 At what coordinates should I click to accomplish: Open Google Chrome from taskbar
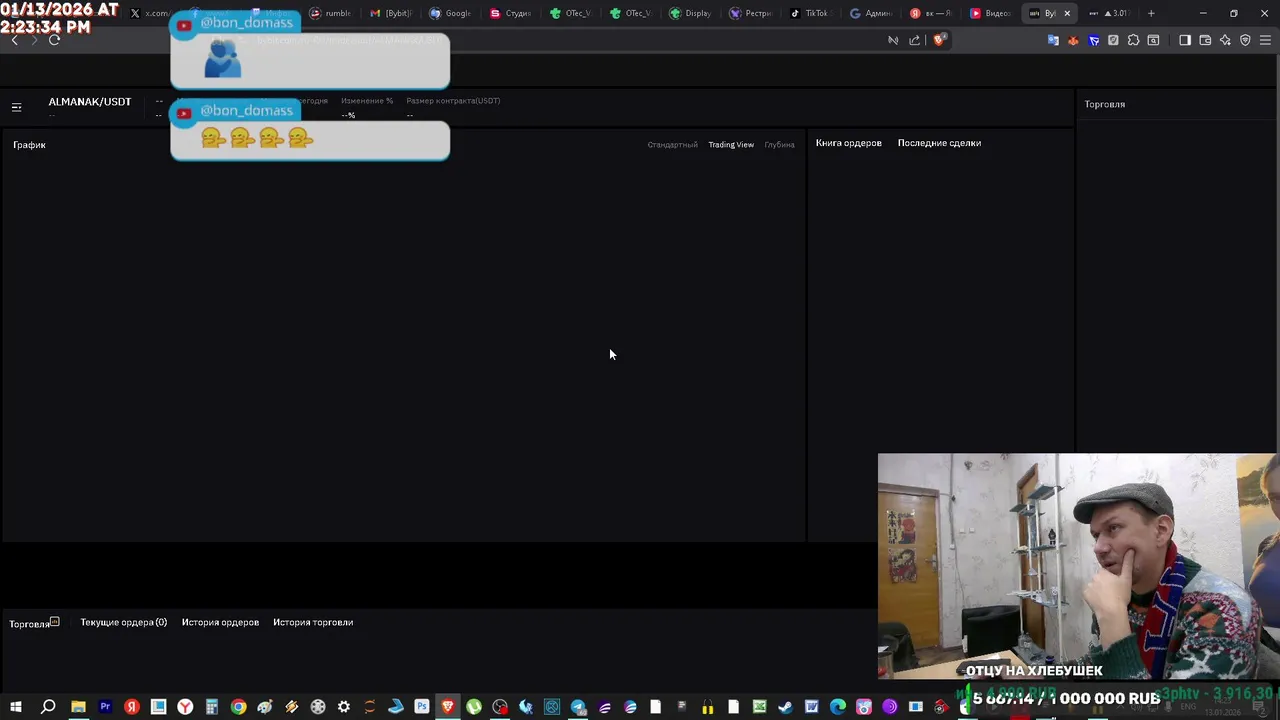238,707
